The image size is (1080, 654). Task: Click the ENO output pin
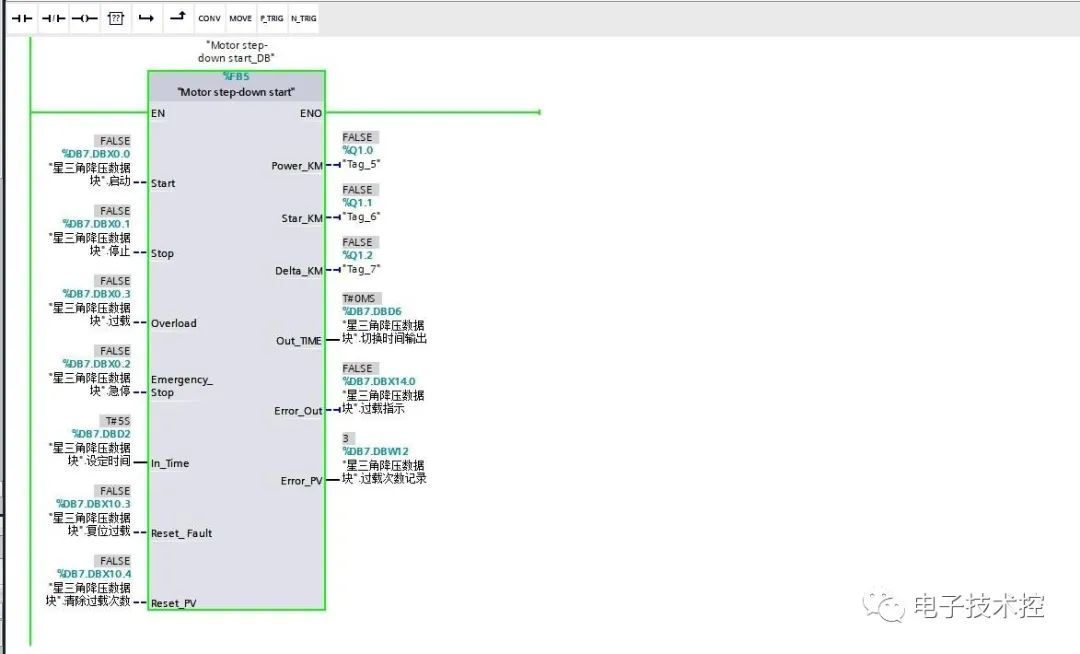[311, 113]
